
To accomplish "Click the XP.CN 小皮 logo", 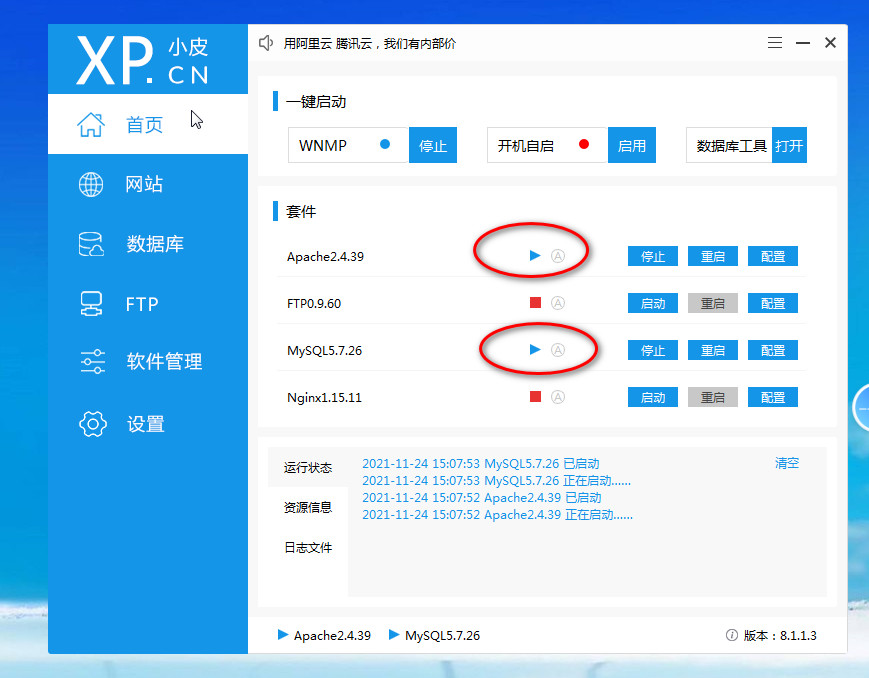I will 142,60.
